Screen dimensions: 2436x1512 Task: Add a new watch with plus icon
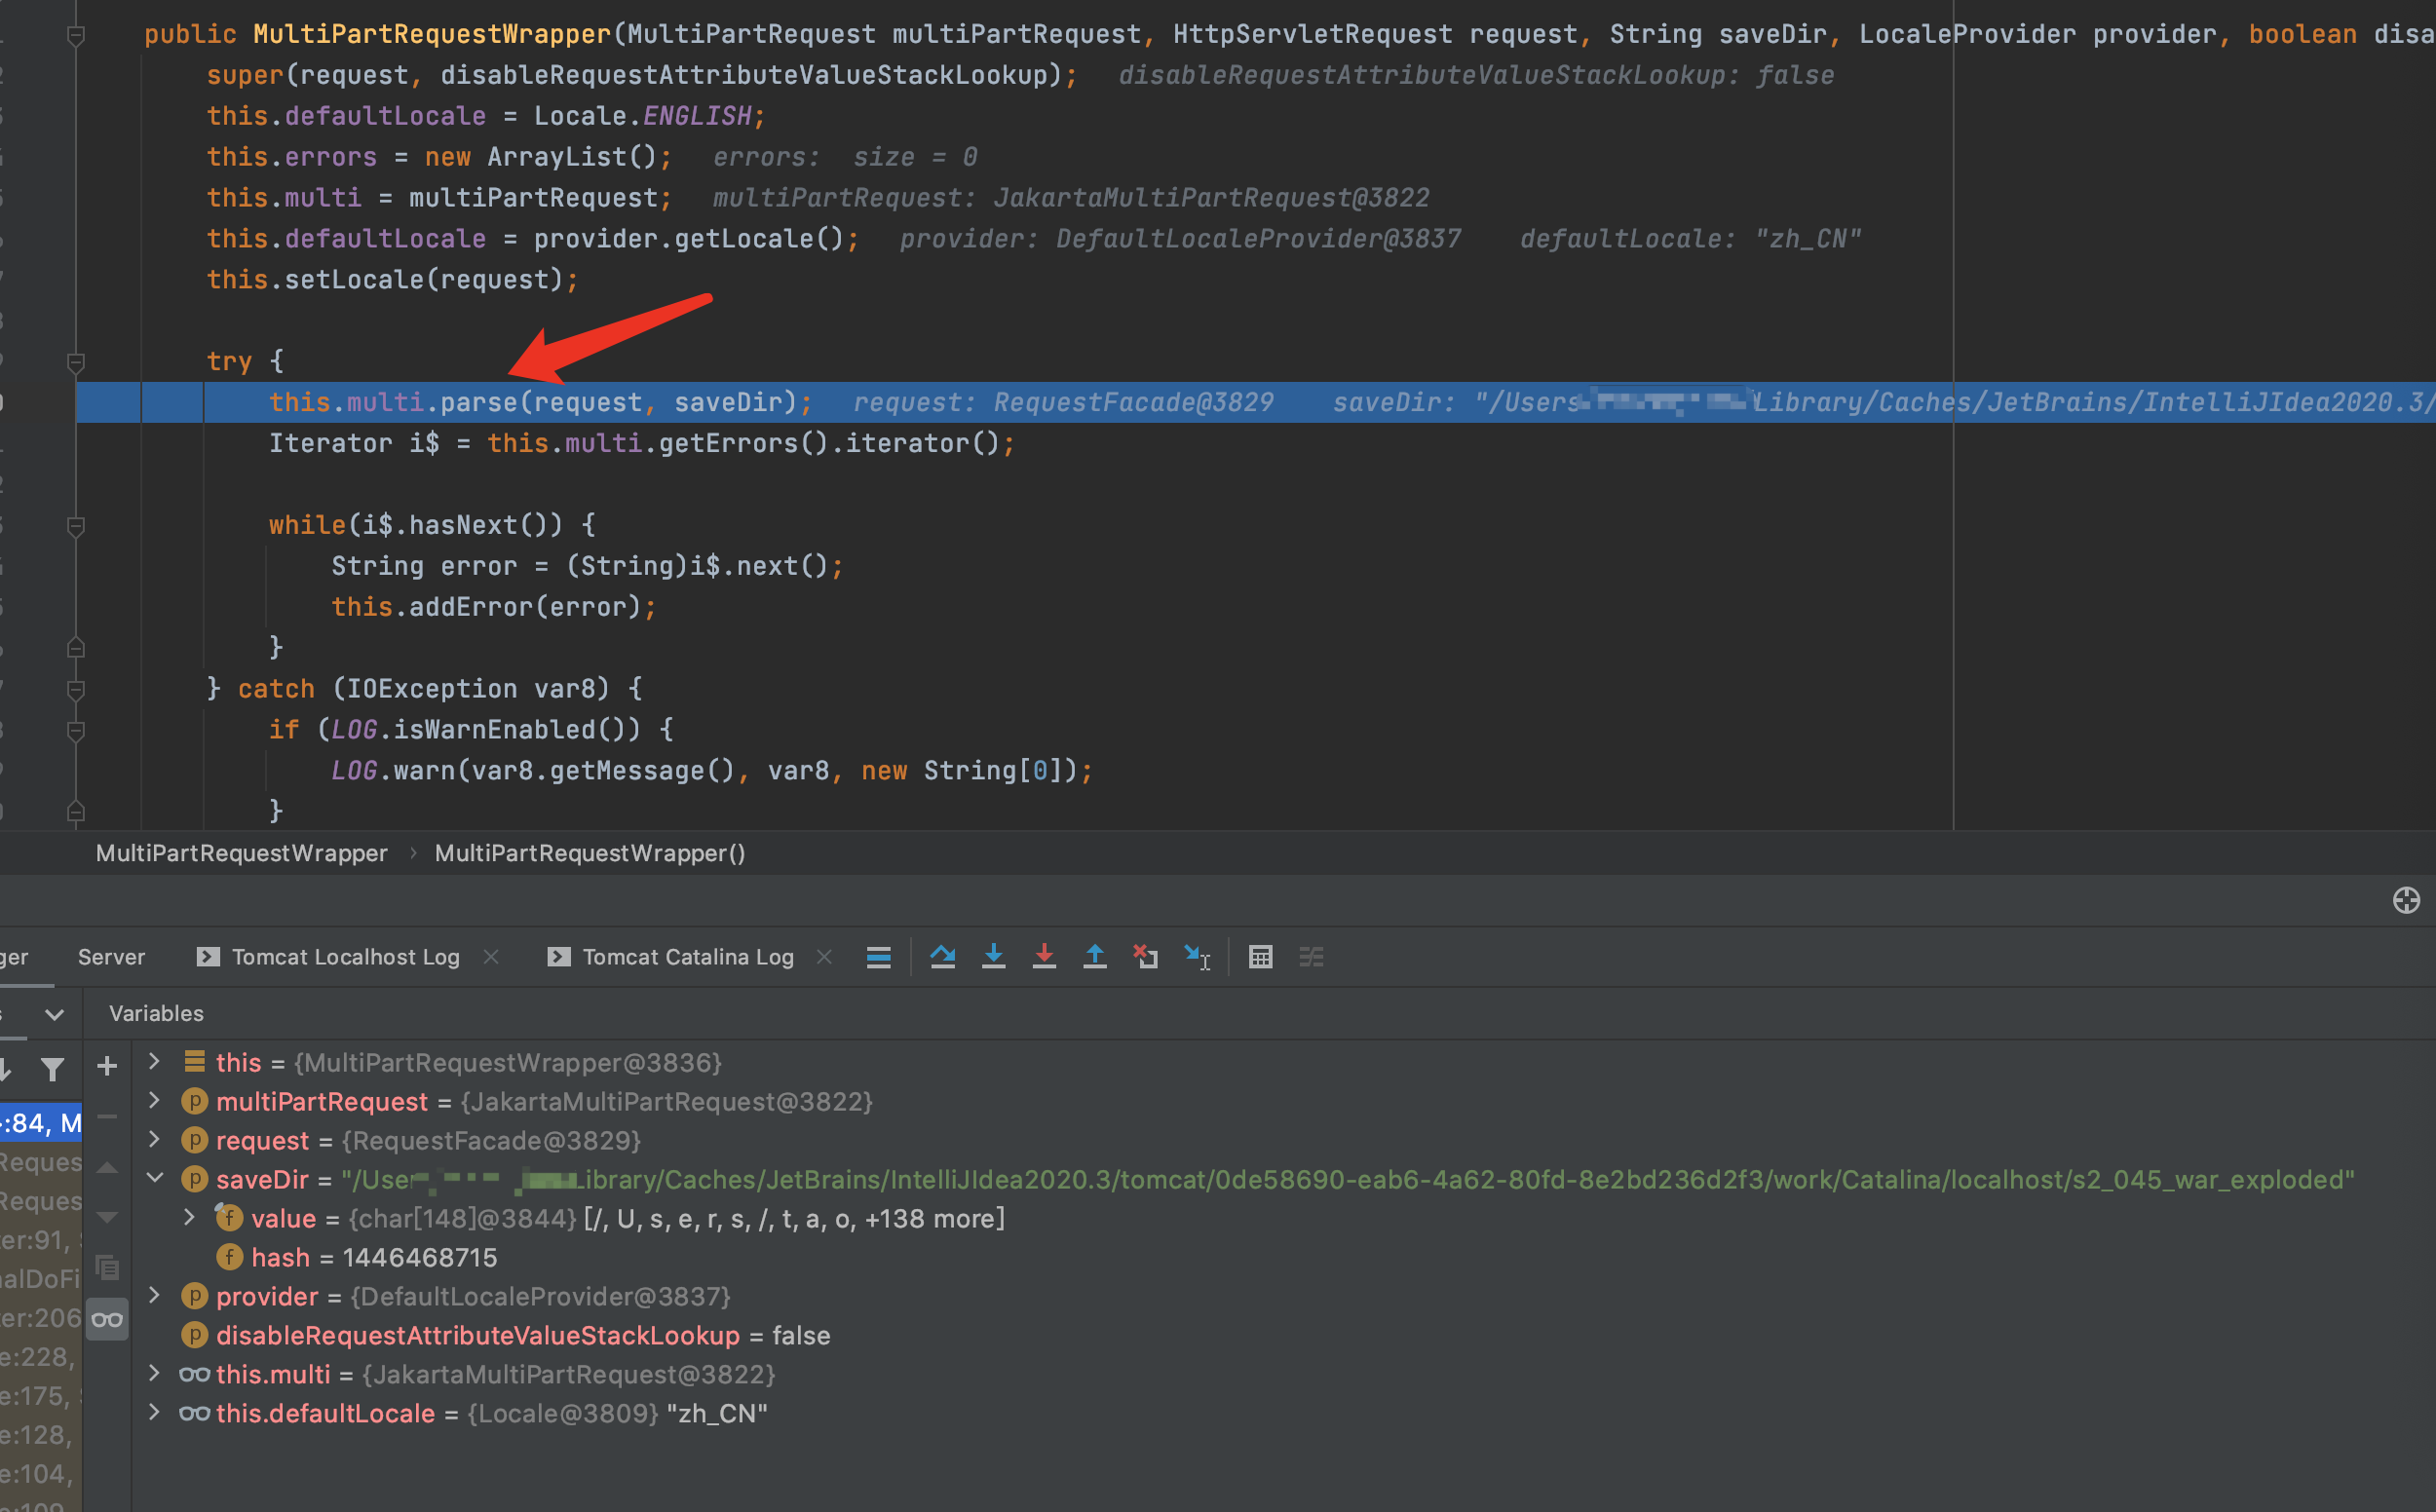point(107,1066)
